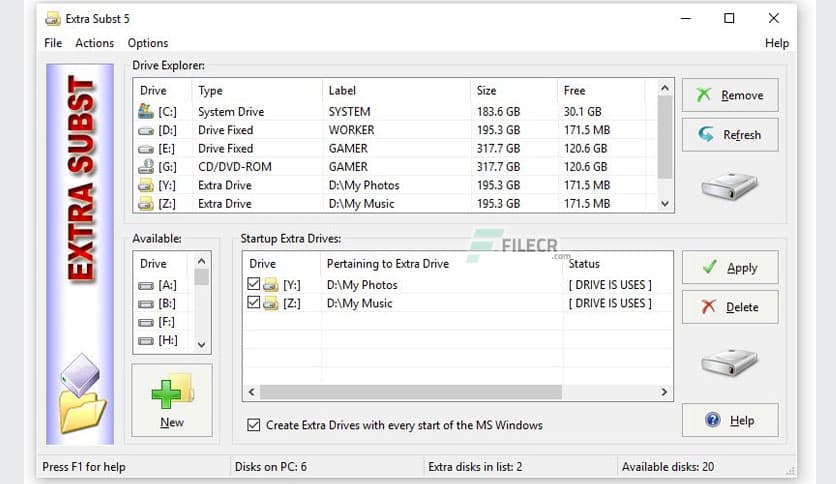Select the H: drive icon in Available list
Viewport: 836px width, 484px height.
(146, 341)
